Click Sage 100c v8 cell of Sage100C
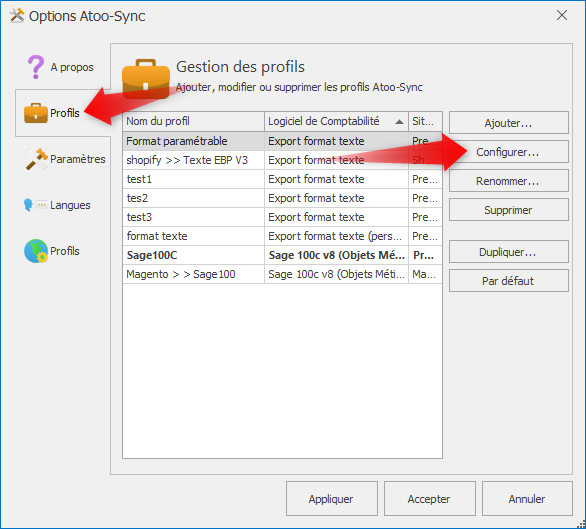 click(336, 255)
